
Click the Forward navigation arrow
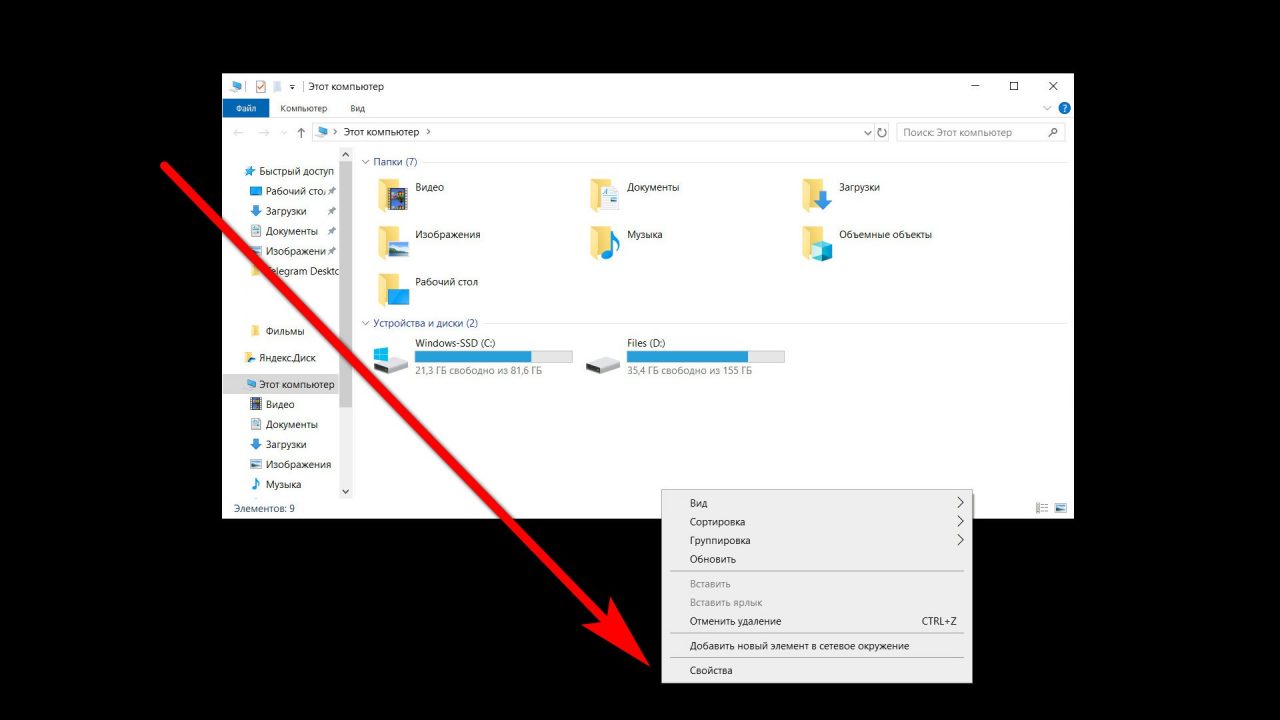(x=264, y=132)
